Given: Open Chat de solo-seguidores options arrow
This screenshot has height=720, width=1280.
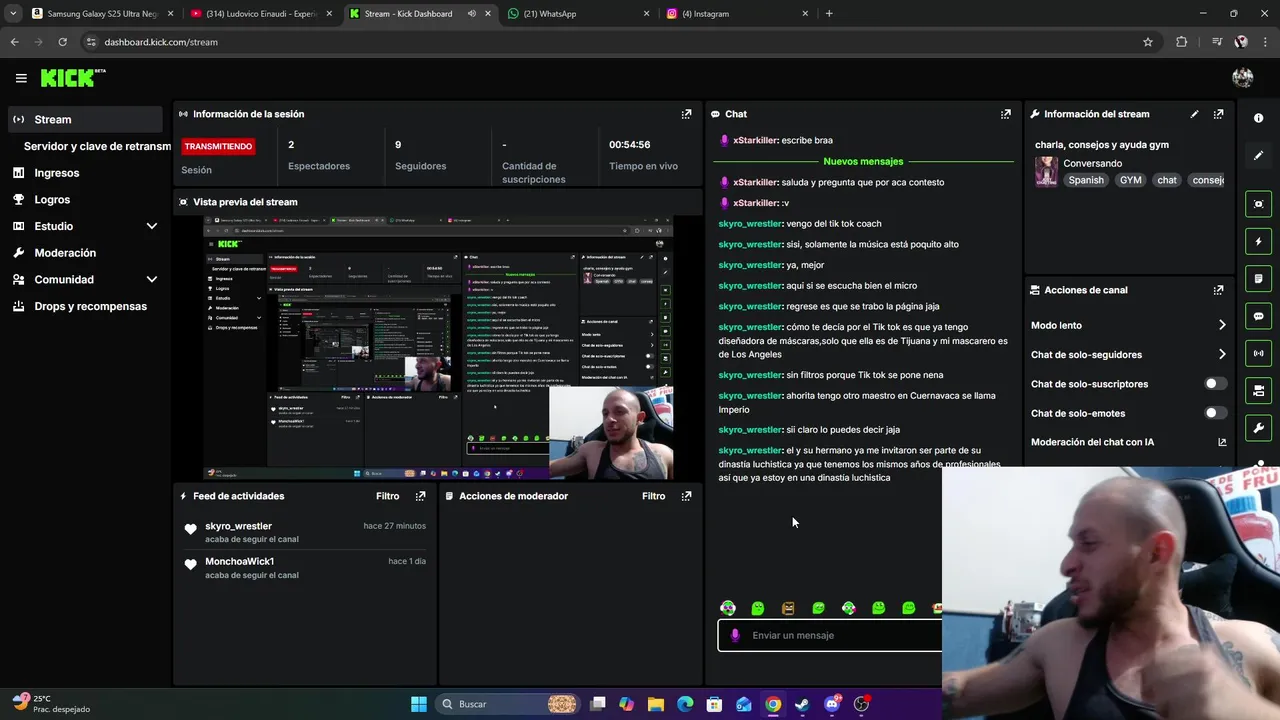Looking at the screenshot, I should click(x=1222, y=354).
